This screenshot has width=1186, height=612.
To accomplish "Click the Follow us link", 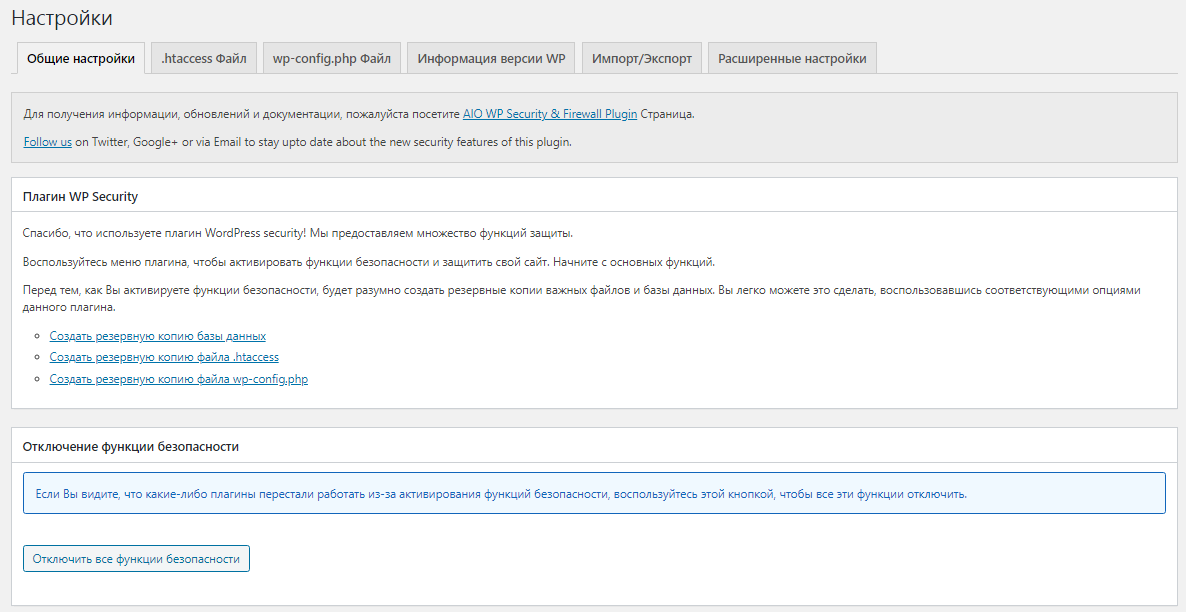I will click(x=47, y=142).
